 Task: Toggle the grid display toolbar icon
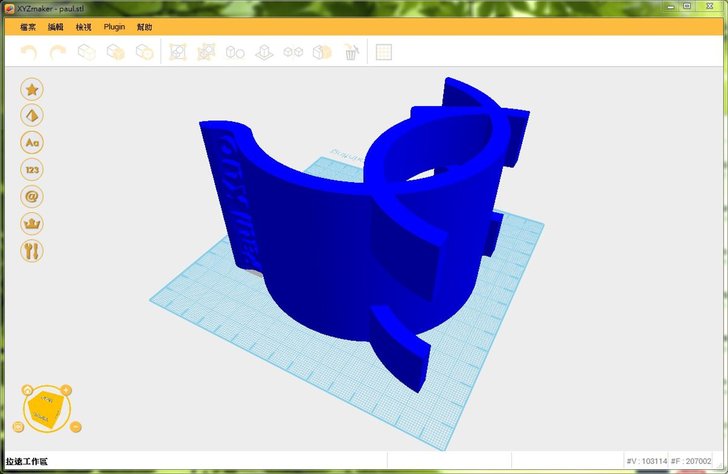(x=384, y=52)
